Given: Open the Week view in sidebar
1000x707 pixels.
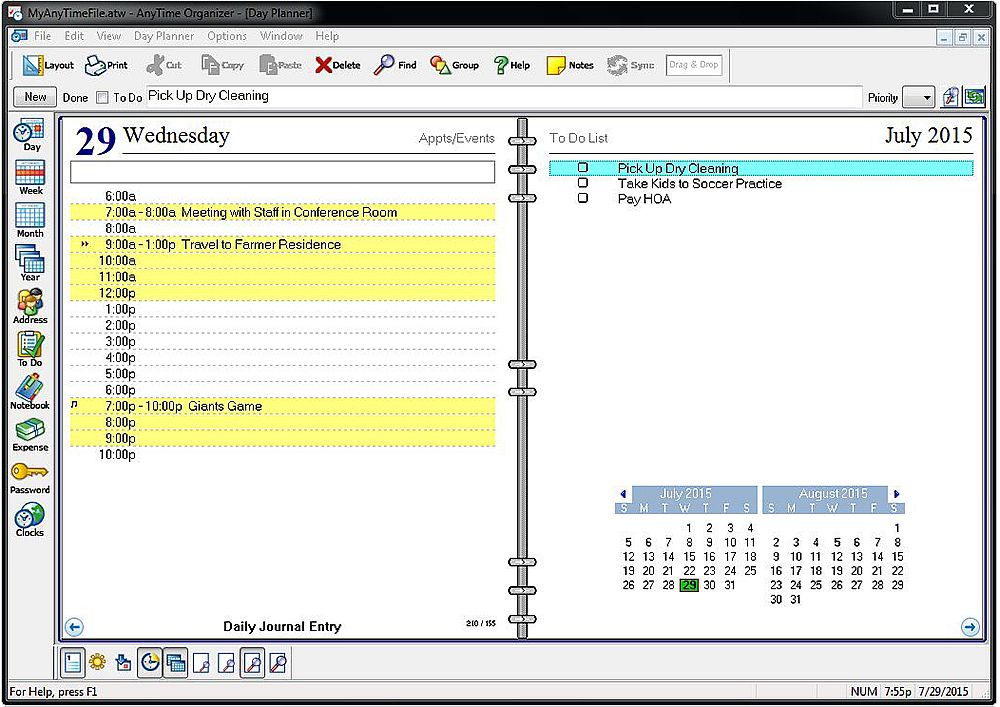Looking at the screenshot, I should coord(30,176).
